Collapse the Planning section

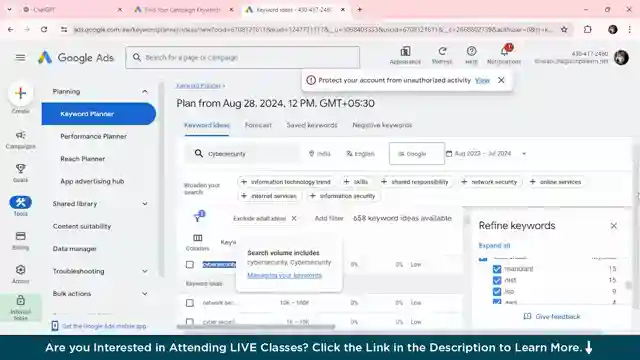[x=144, y=91]
